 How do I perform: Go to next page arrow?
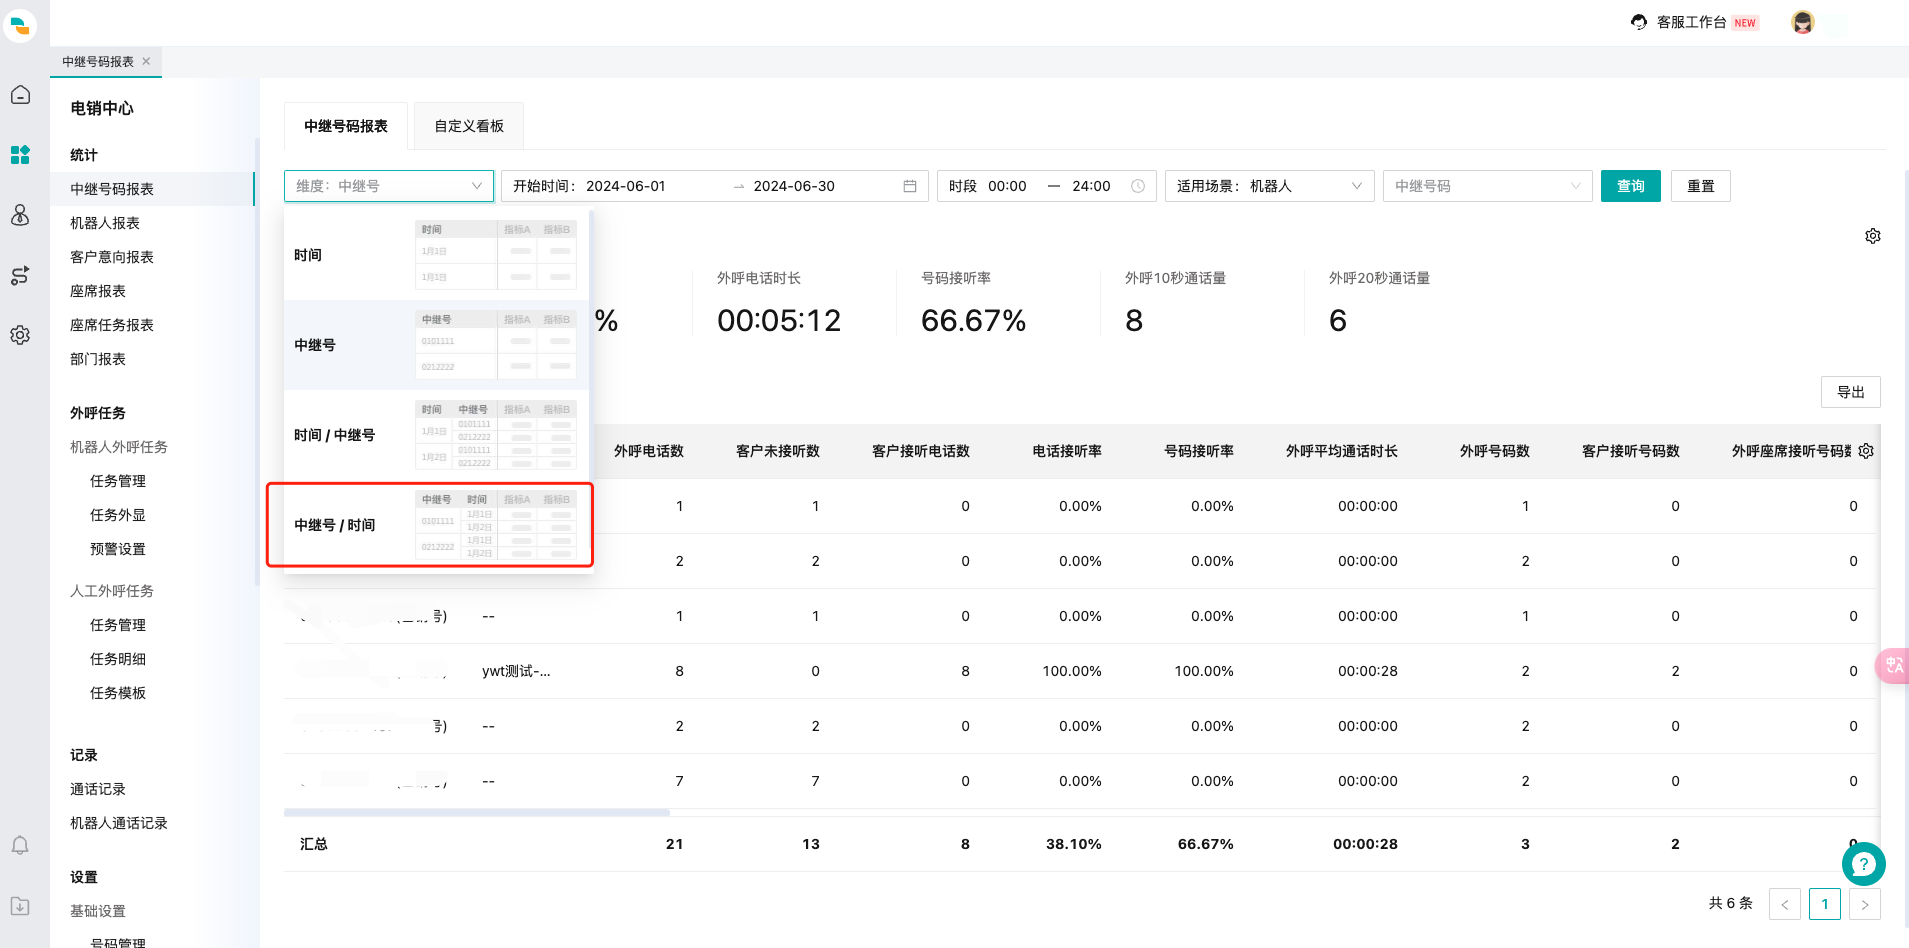point(1865,904)
